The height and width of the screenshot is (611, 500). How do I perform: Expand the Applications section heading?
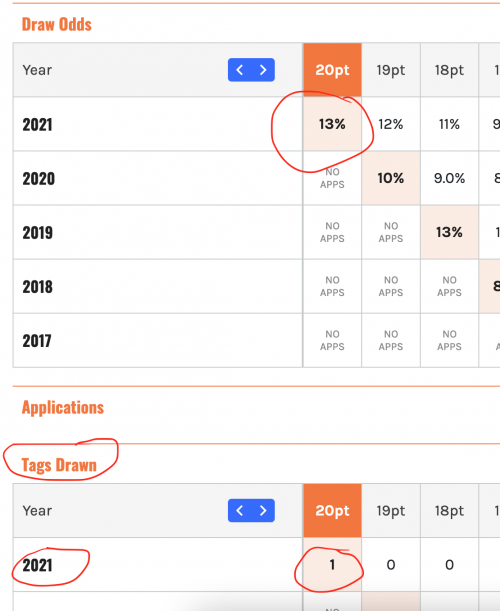tap(63, 408)
